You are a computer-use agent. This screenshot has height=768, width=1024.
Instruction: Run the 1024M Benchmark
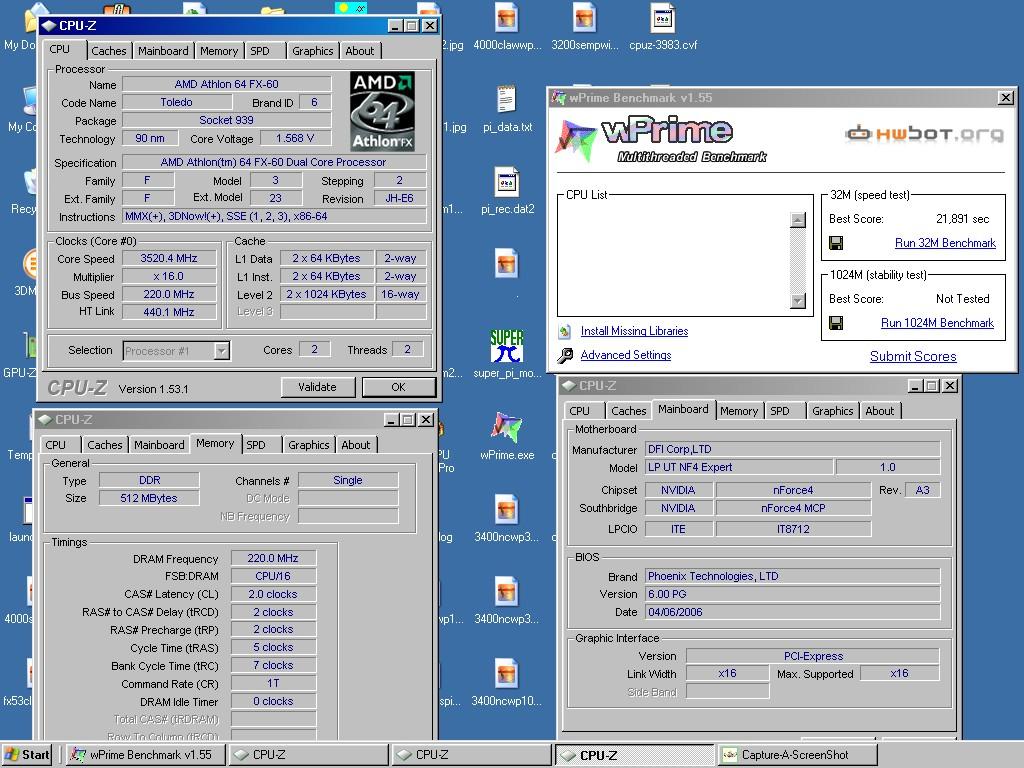pyautogui.click(x=937, y=323)
